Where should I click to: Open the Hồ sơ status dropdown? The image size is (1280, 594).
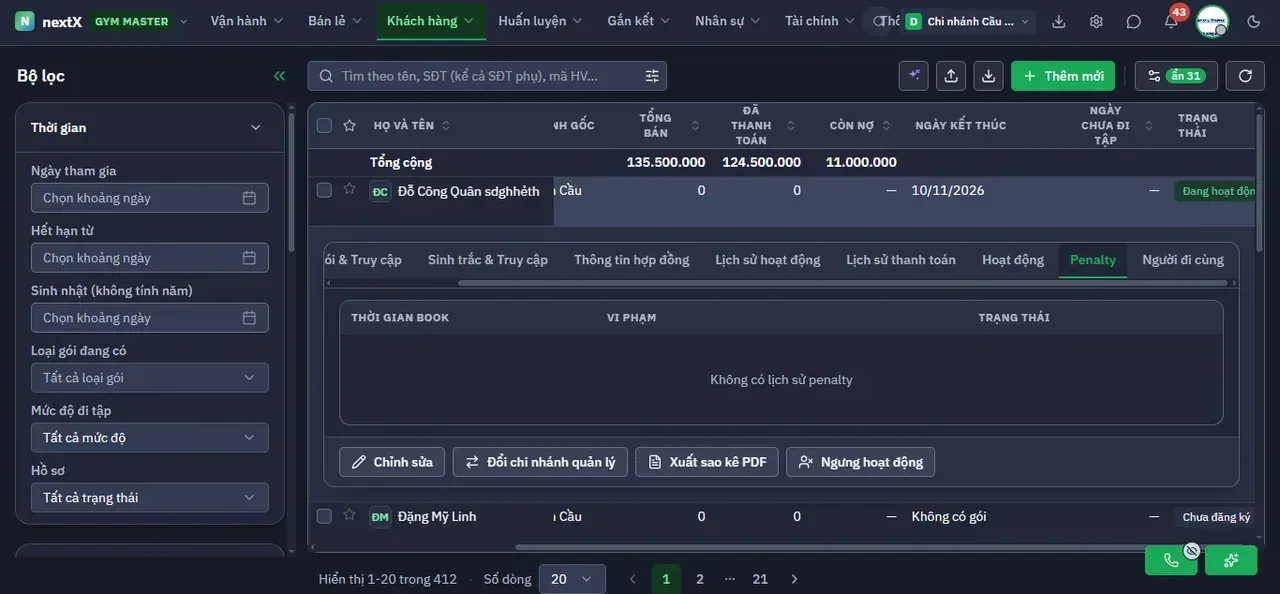150,498
